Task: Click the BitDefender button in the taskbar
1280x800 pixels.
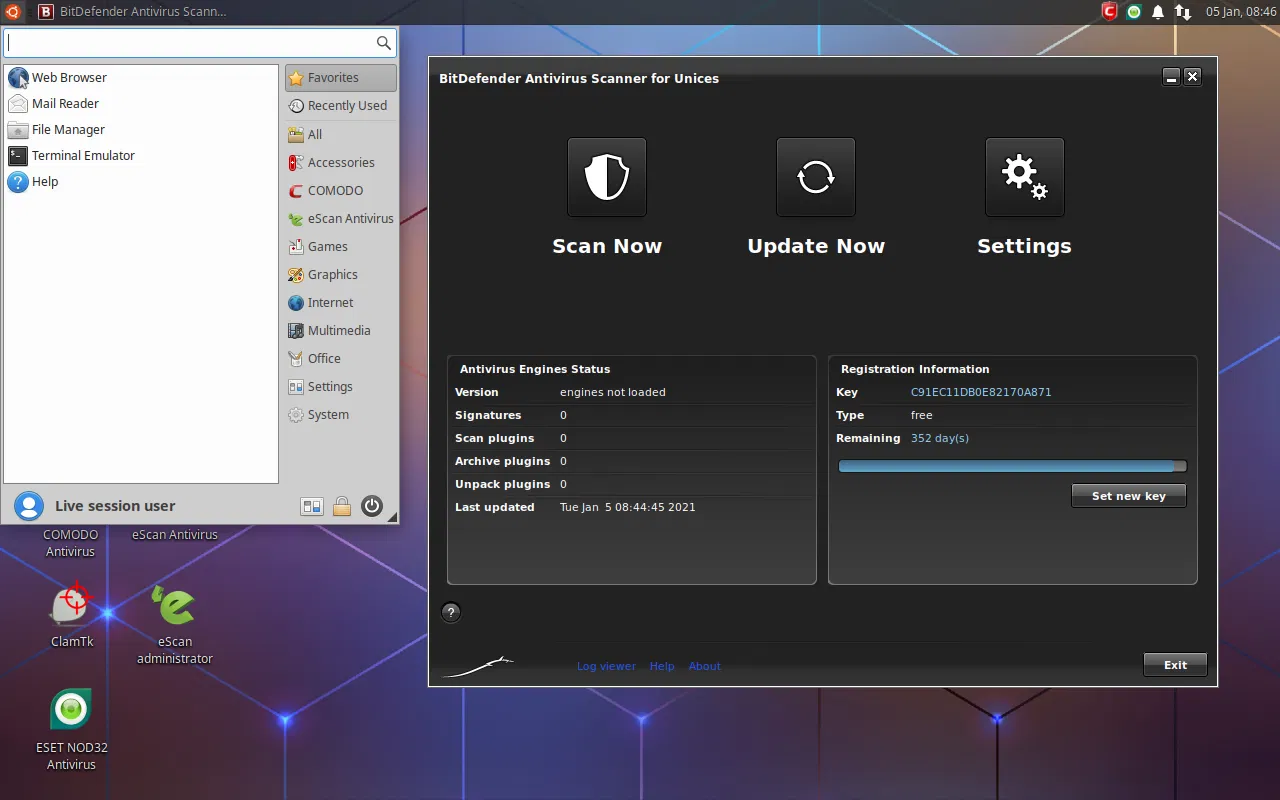Action: (131, 12)
